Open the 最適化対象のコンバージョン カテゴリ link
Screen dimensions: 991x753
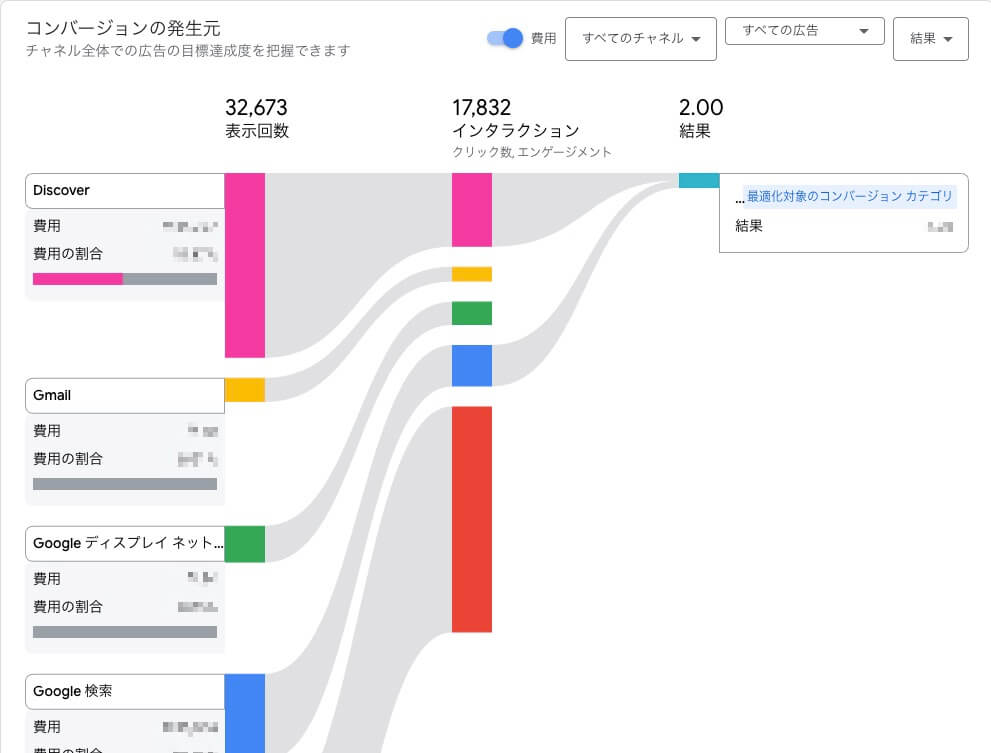[x=850, y=197]
